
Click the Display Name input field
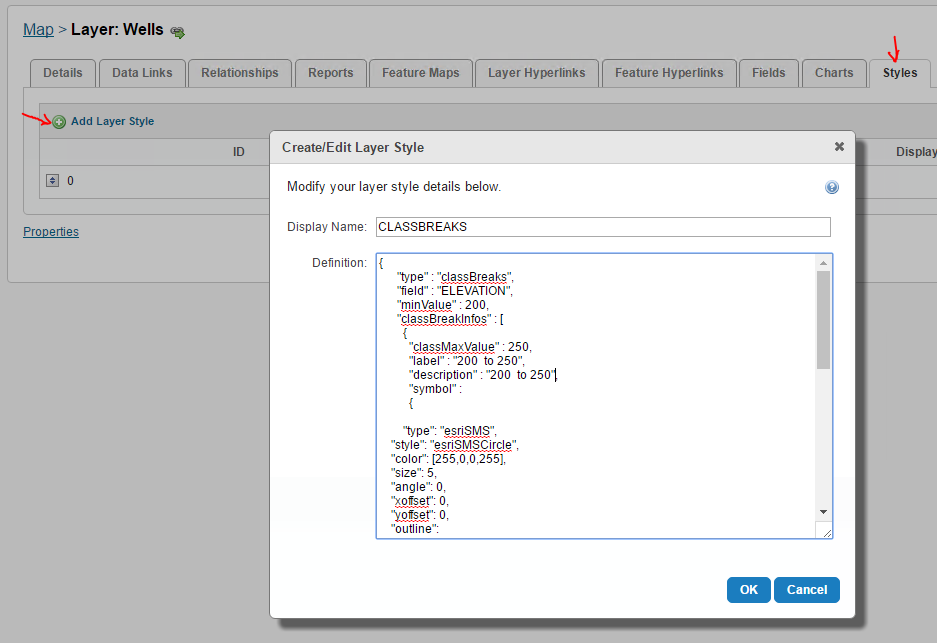(603, 227)
